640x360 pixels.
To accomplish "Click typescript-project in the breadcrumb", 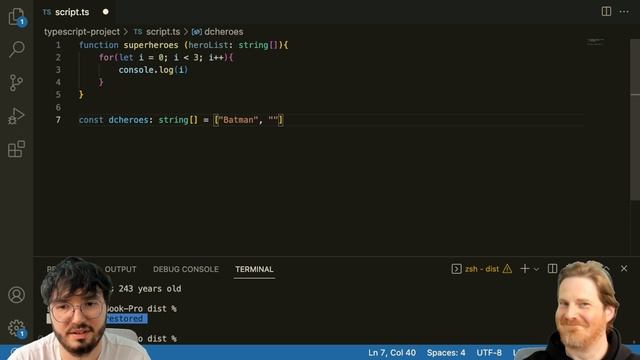I will 82,32.
